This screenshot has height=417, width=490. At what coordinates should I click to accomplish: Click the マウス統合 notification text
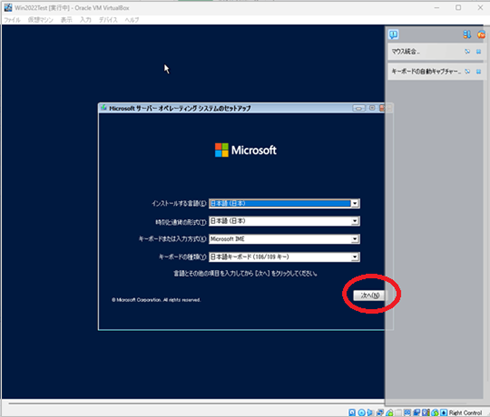[405, 52]
